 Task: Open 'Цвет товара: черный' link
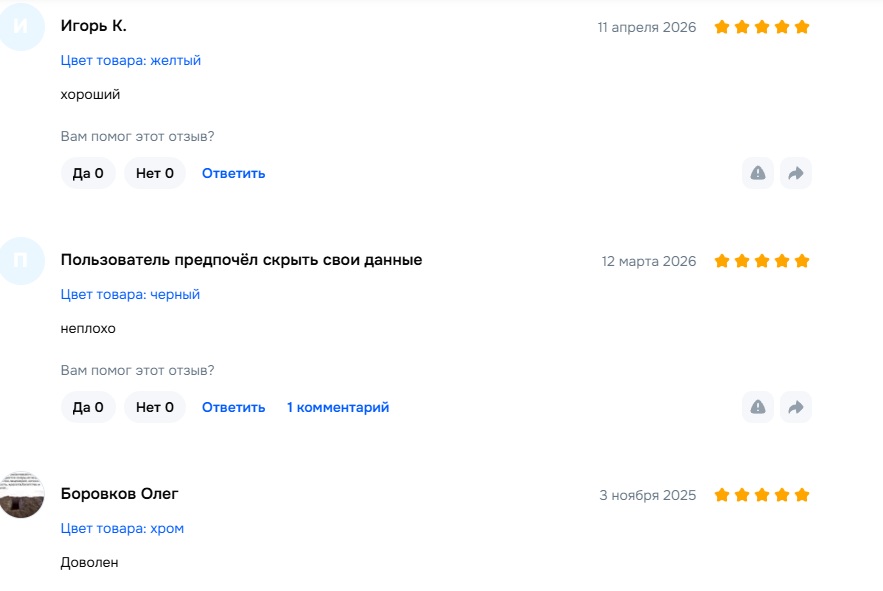click(131, 294)
